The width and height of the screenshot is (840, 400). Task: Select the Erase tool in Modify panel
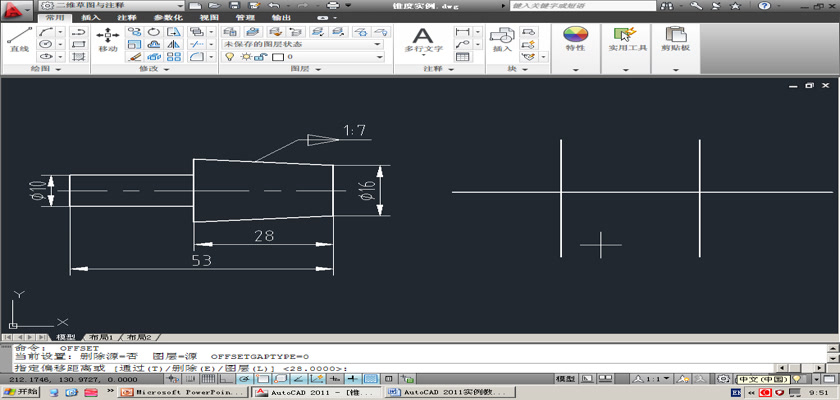[x=134, y=56]
